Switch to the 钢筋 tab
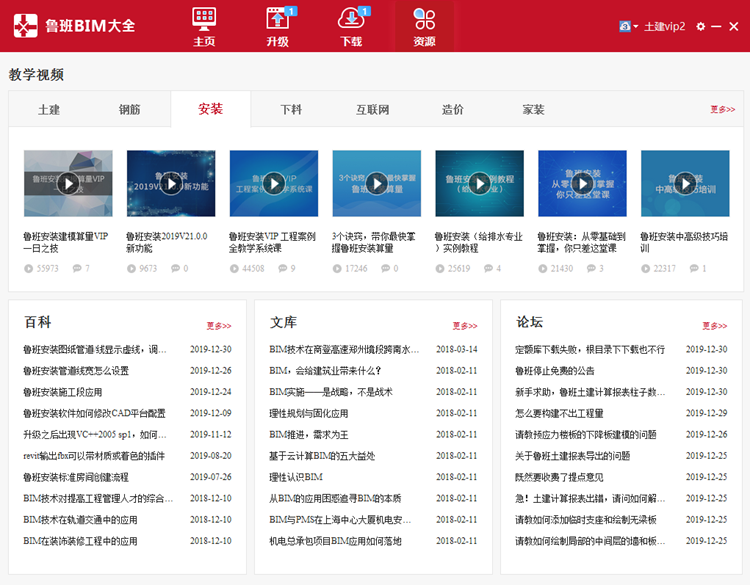The width and height of the screenshot is (750, 585). pyautogui.click(x=130, y=110)
